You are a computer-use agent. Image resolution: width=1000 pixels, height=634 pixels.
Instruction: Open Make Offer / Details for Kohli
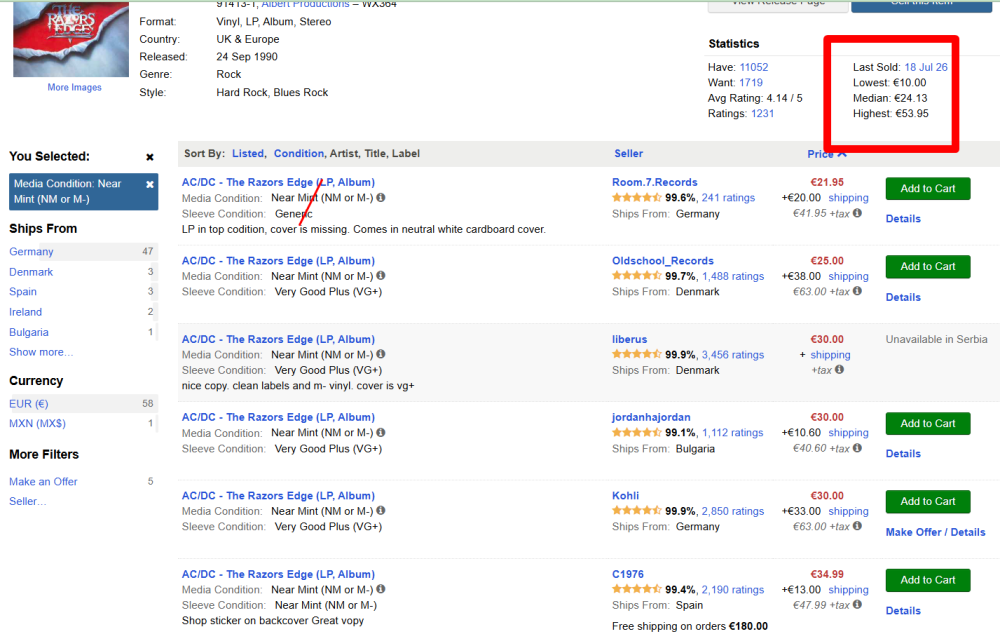coord(936,533)
